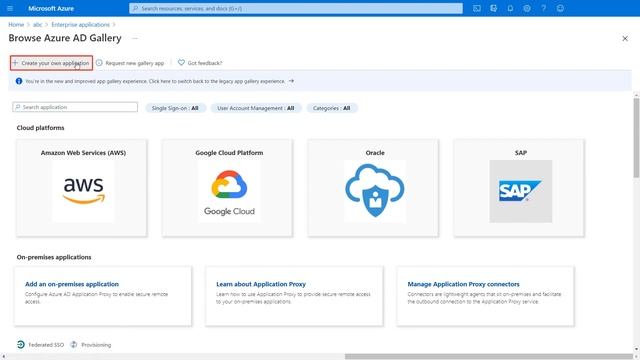Go to Home breadcrumb
The height and width of the screenshot is (360, 640).
(x=16, y=24)
